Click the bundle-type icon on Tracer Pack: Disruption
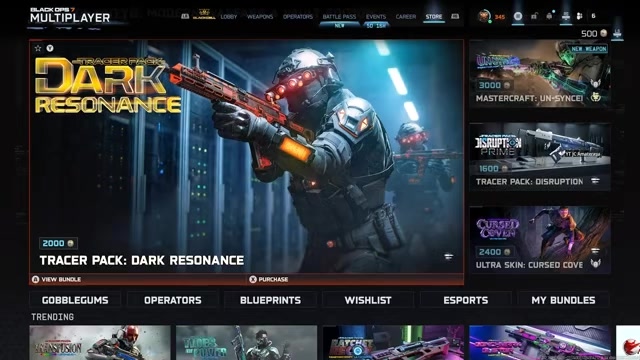This screenshot has width=640, height=360. [x=595, y=180]
